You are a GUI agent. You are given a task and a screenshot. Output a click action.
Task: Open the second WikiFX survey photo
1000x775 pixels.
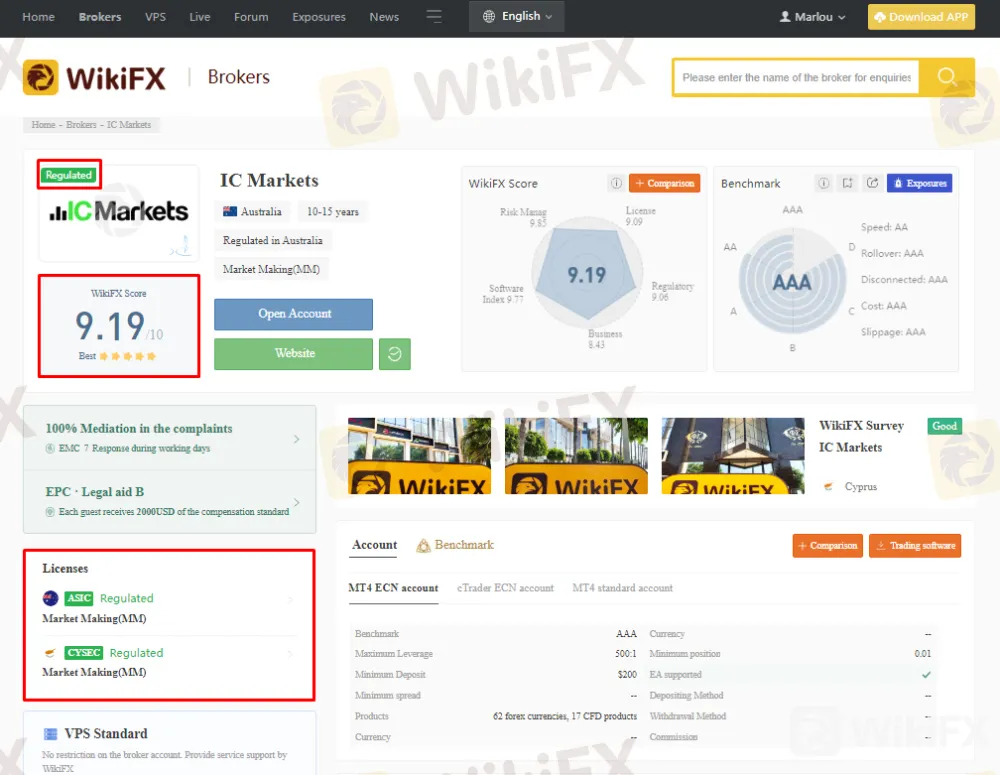pyautogui.click(x=576, y=456)
